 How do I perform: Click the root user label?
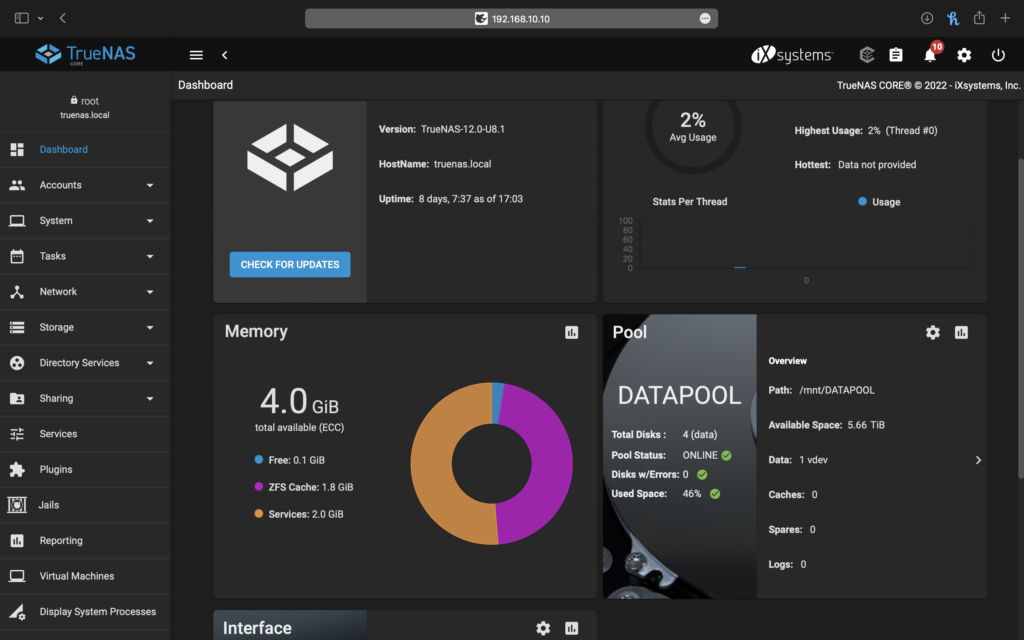(x=85, y=101)
